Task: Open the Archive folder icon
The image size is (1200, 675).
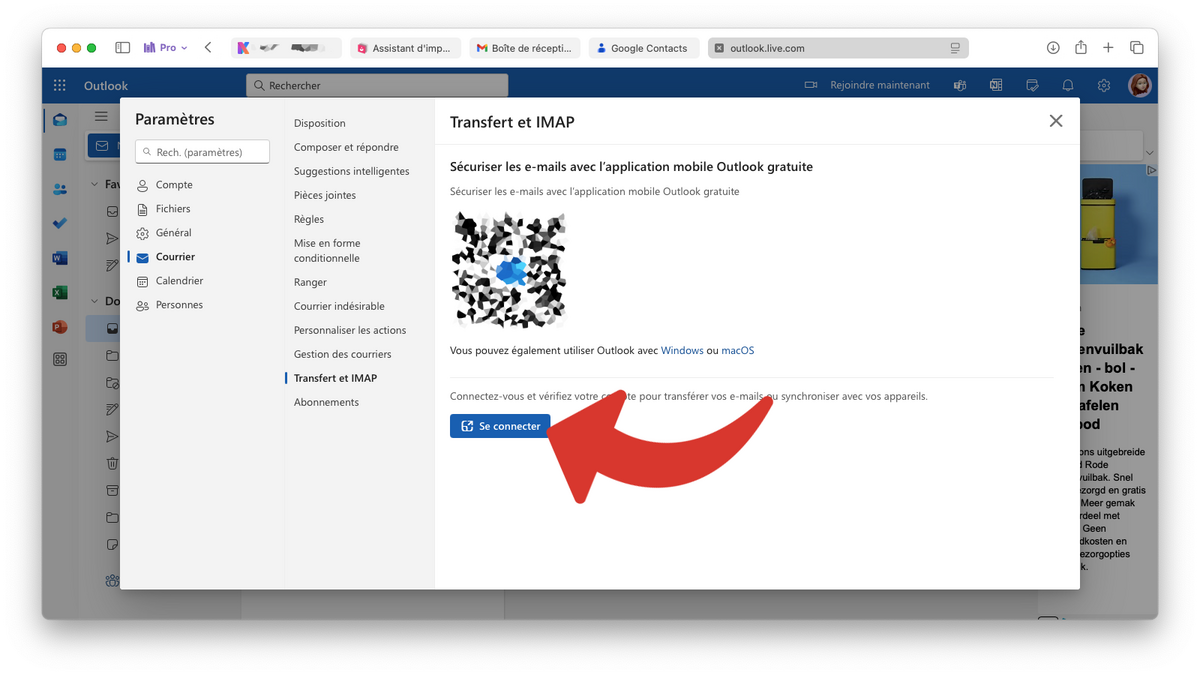Action: point(112,490)
